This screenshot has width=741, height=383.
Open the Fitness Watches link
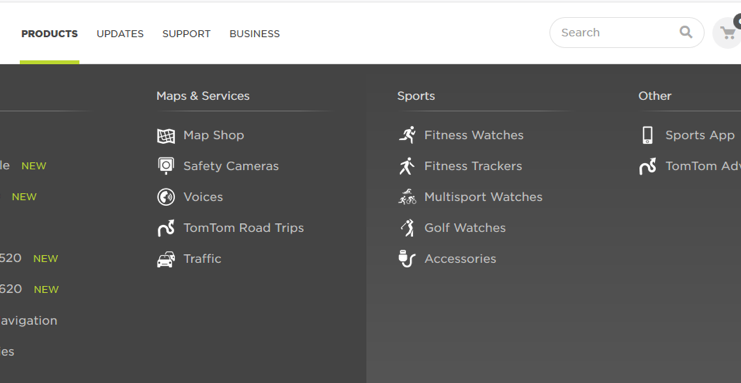pos(474,135)
